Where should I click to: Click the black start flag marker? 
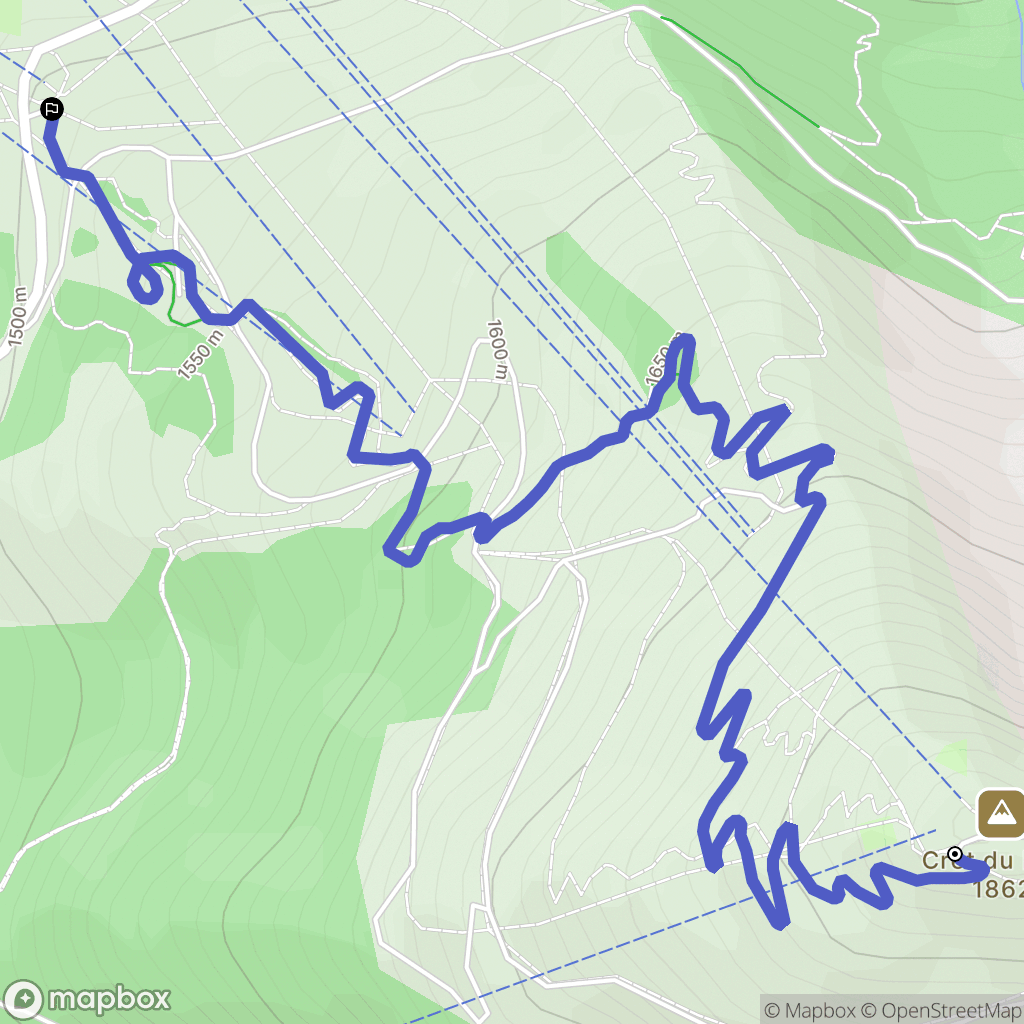tap(52, 108)
